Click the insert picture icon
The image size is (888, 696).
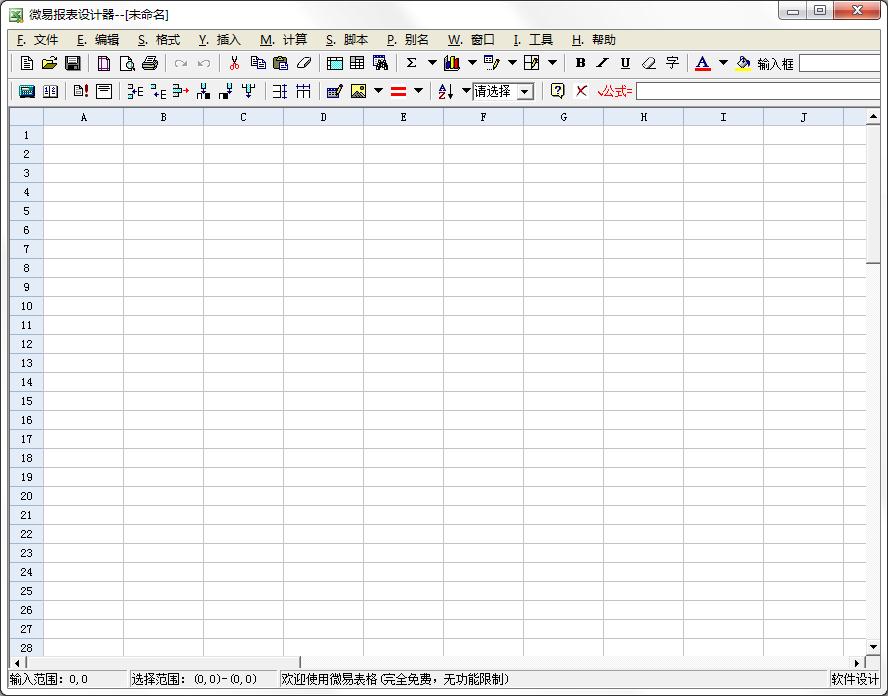click(x=358, y=91)
